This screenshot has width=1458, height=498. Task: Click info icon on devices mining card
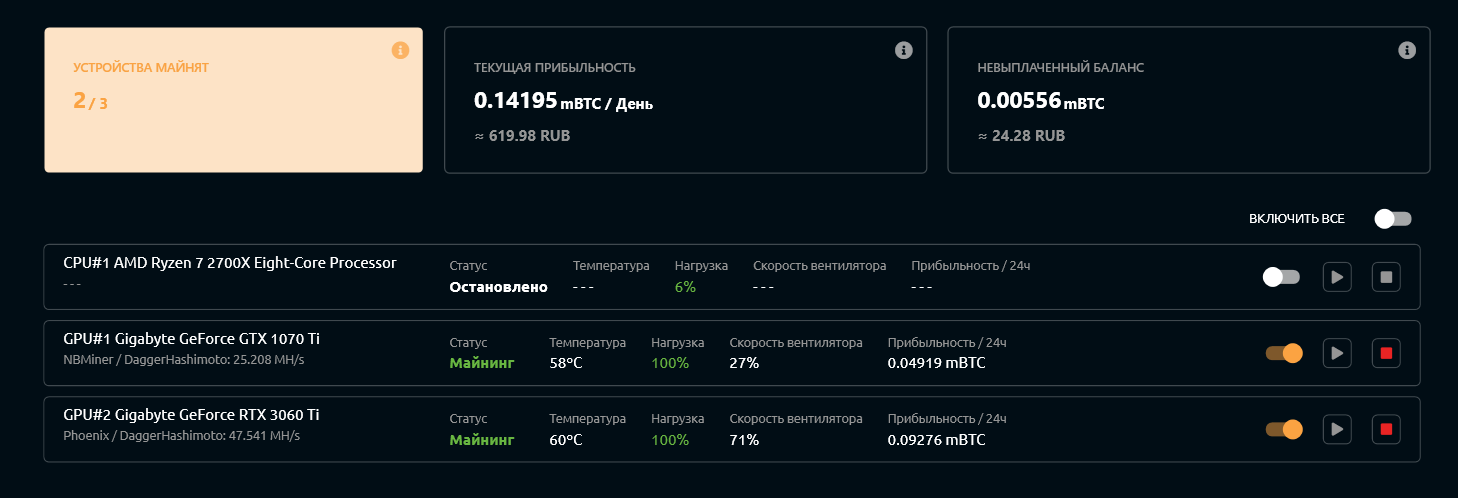pos(400,50)
